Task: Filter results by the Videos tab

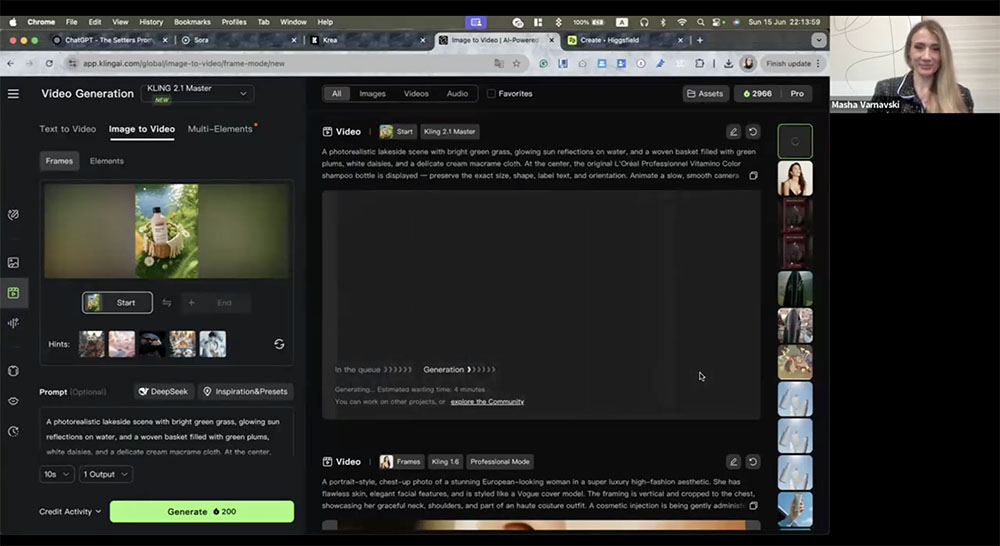Action: [x=416, y=94]
